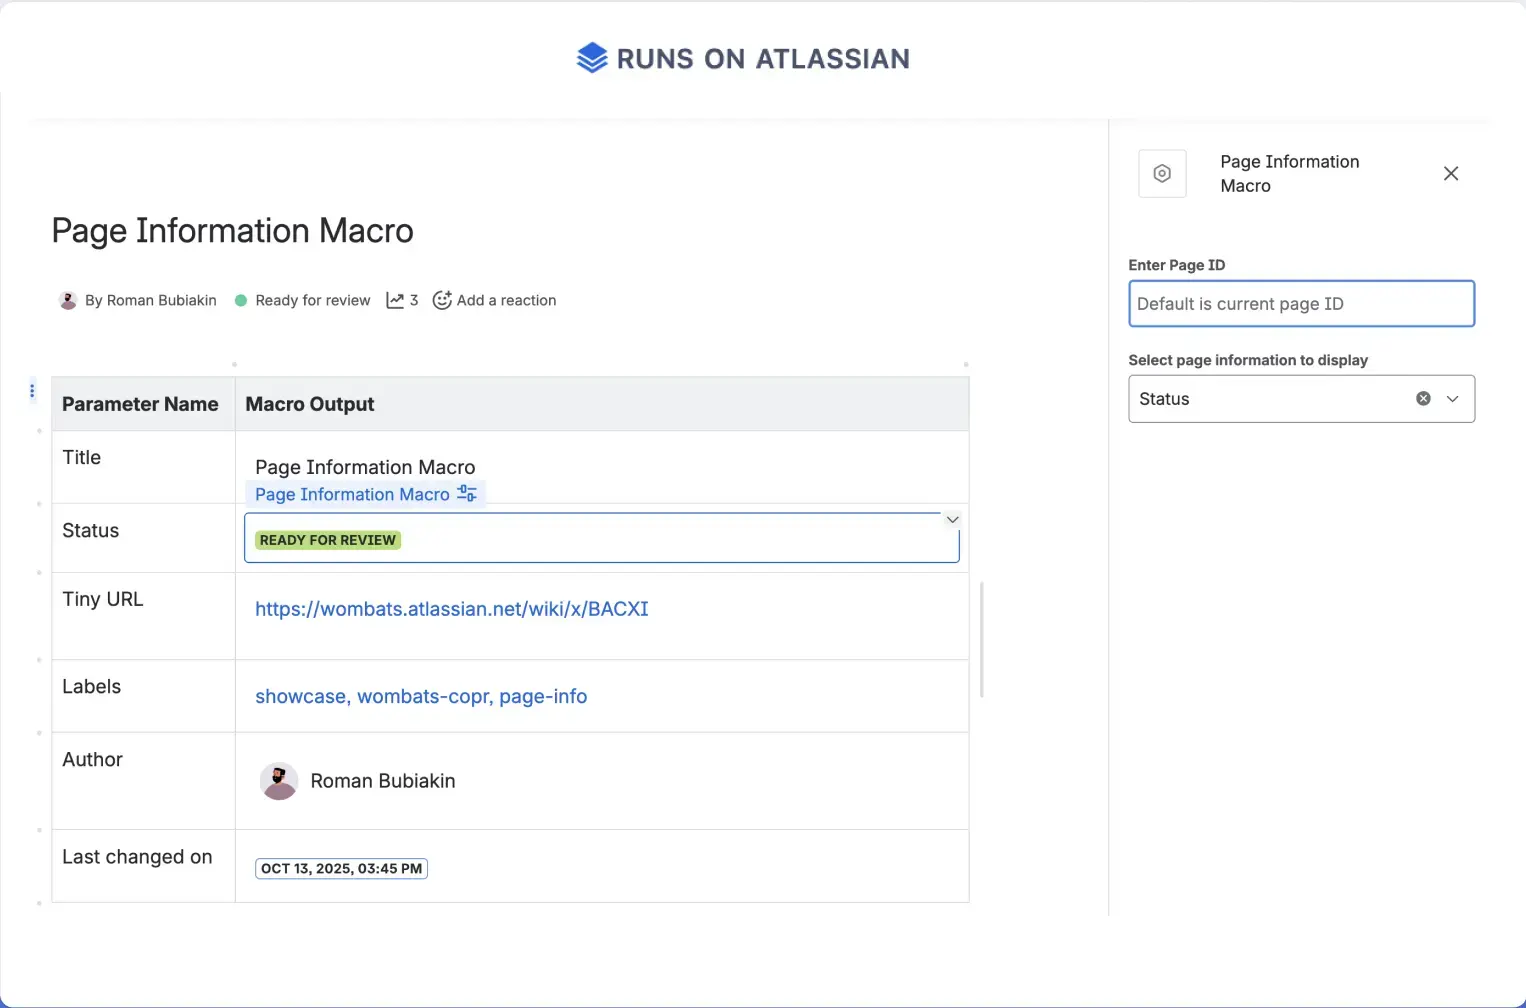Click the green Ready for review status dot
Screen dimensions: 1526x1008
pyautogui.click(x=241, y=300)
